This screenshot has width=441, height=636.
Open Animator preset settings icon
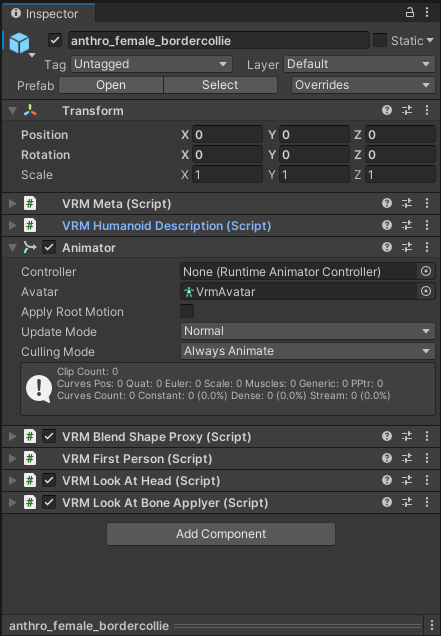pos(407,247)
